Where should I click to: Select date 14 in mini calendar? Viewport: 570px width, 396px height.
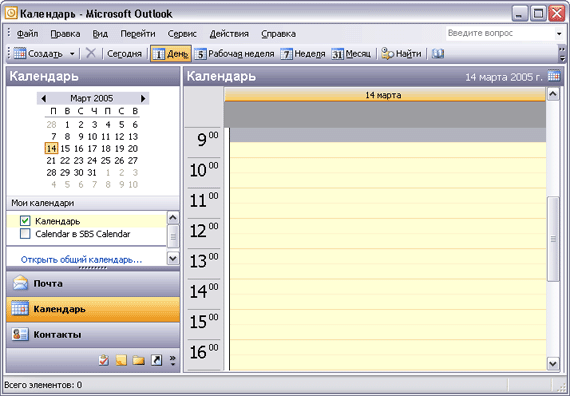point(51,148)
